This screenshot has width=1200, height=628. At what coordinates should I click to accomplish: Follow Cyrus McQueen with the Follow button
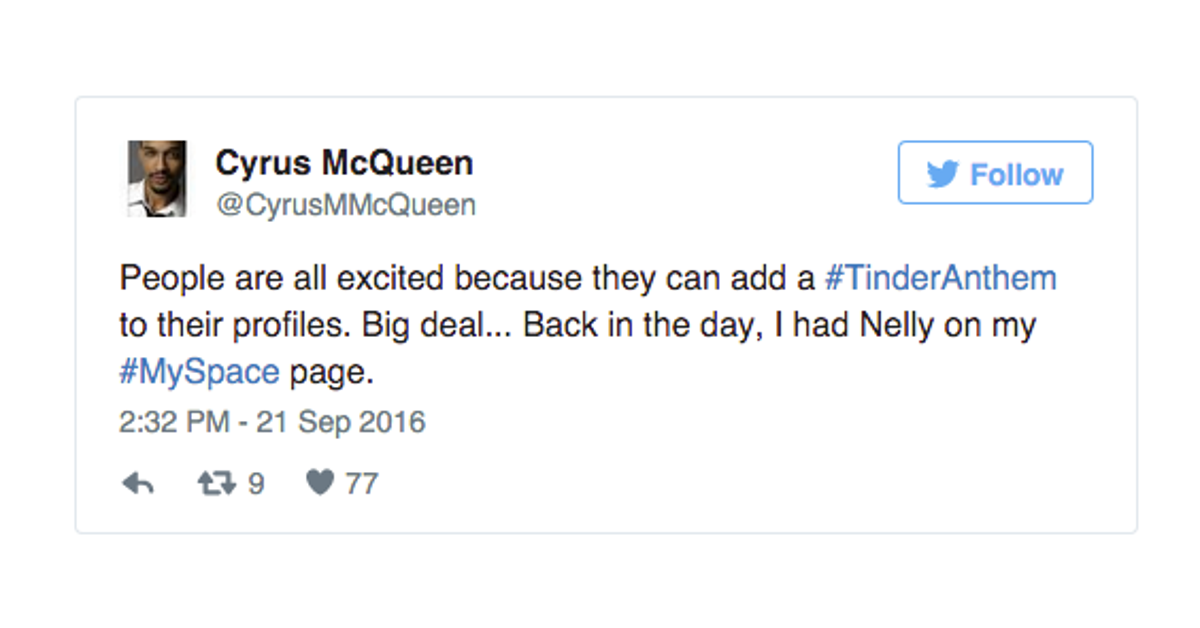click(995, 173)
